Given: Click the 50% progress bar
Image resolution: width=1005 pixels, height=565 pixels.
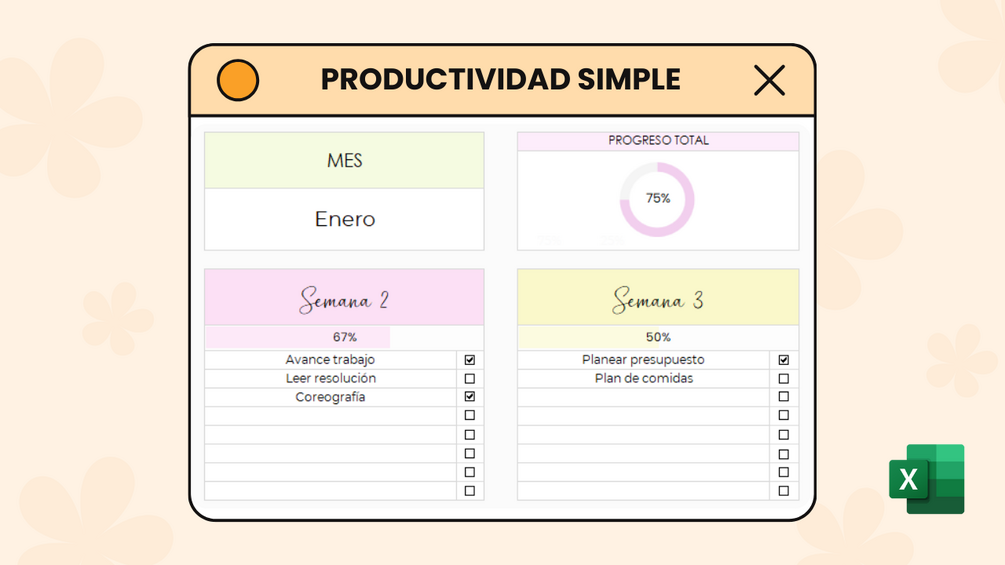Looking at the screenshot, I should point(658,337).
